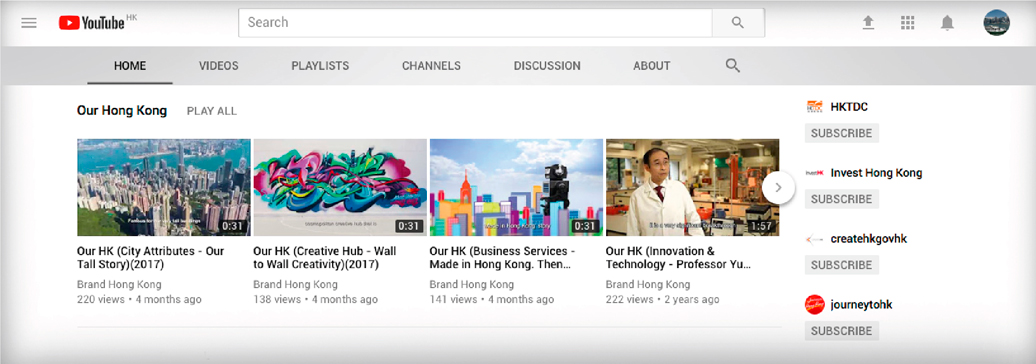This screenshot has width=1036, height=364.
Task: Click the createhkgovhk channel logo
Action: (x=815, y=238)
